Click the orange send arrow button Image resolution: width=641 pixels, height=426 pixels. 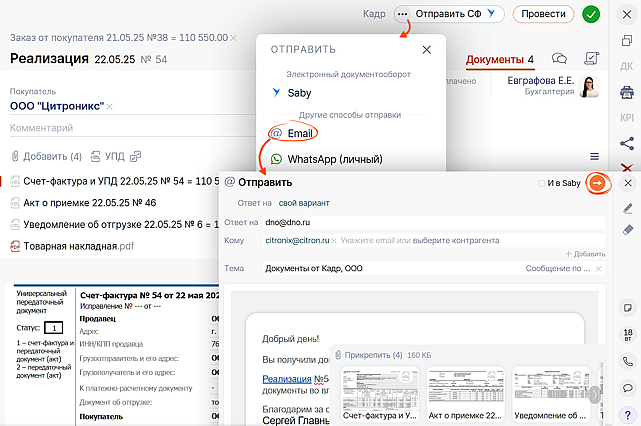point(598,183)
